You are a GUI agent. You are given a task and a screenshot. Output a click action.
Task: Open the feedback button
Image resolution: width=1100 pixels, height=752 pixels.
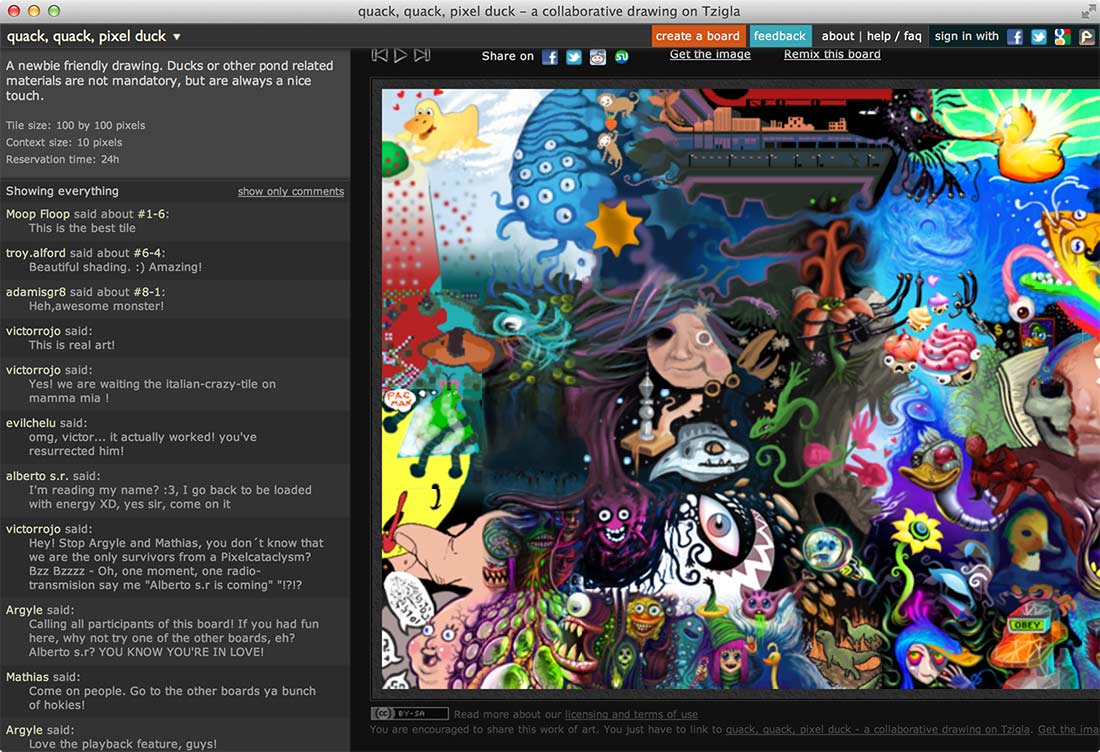tap(780, 36)
